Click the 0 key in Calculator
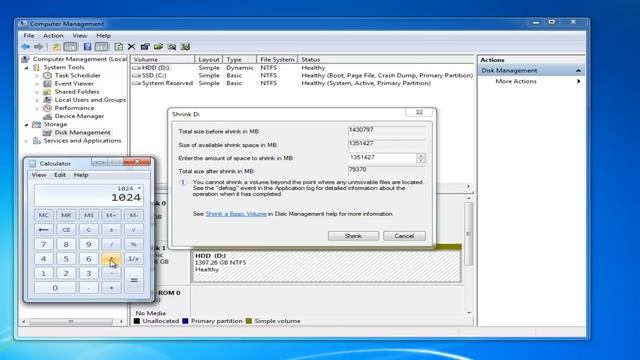640x360 pixels. click(x=55, y=288)
